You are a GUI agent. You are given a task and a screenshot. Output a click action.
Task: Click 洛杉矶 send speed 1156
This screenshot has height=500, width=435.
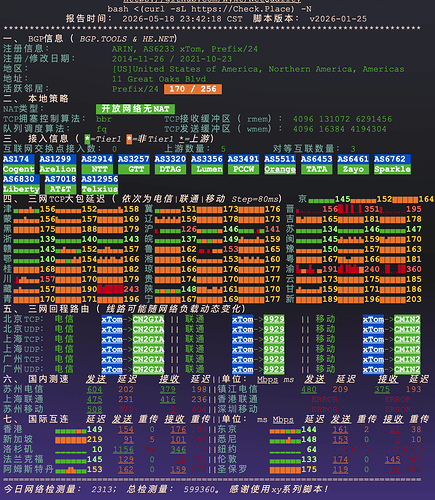(123, 449)
